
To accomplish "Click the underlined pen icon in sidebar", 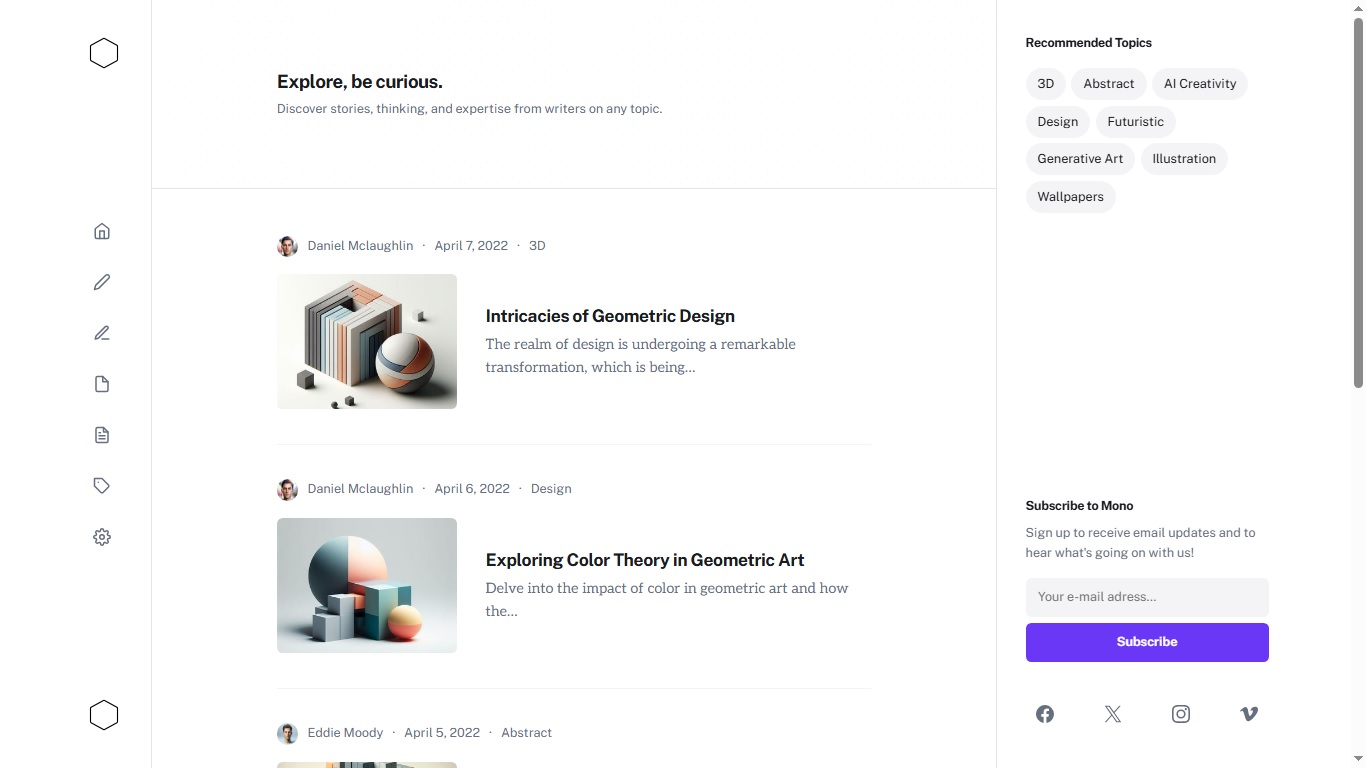I will tap(102, 334).
